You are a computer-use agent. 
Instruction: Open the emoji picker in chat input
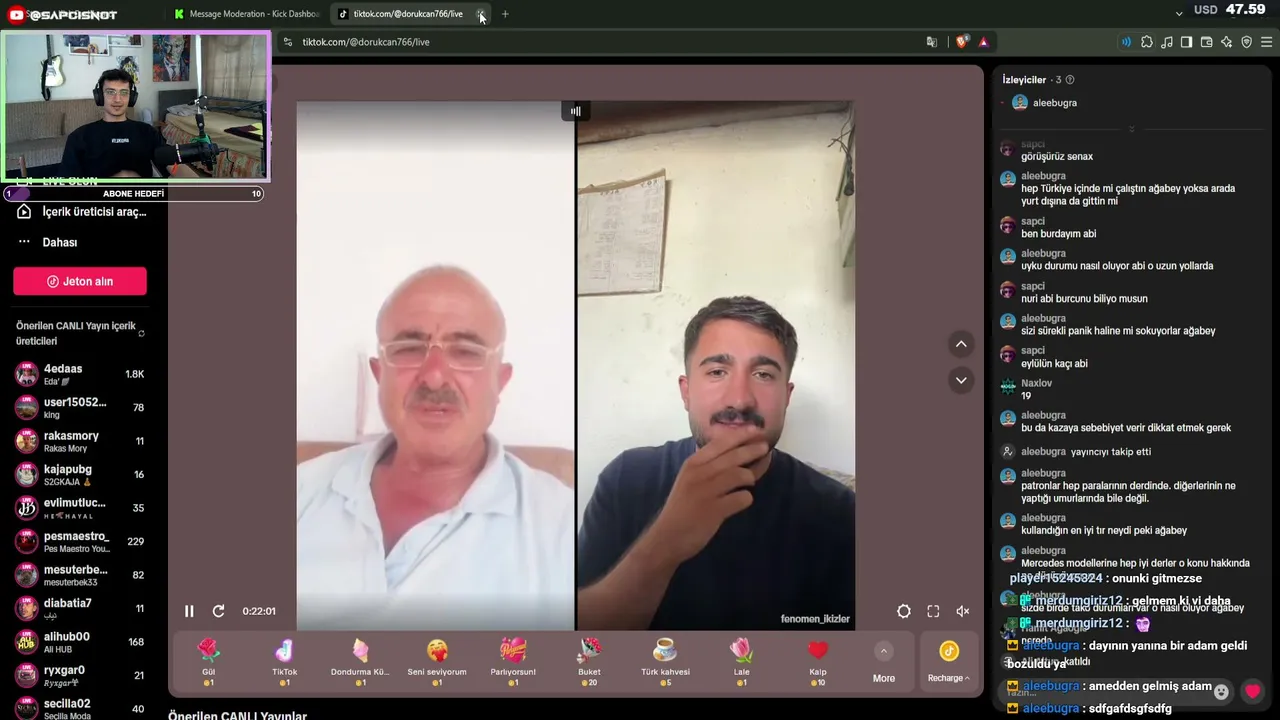[x=1221, y=691]
